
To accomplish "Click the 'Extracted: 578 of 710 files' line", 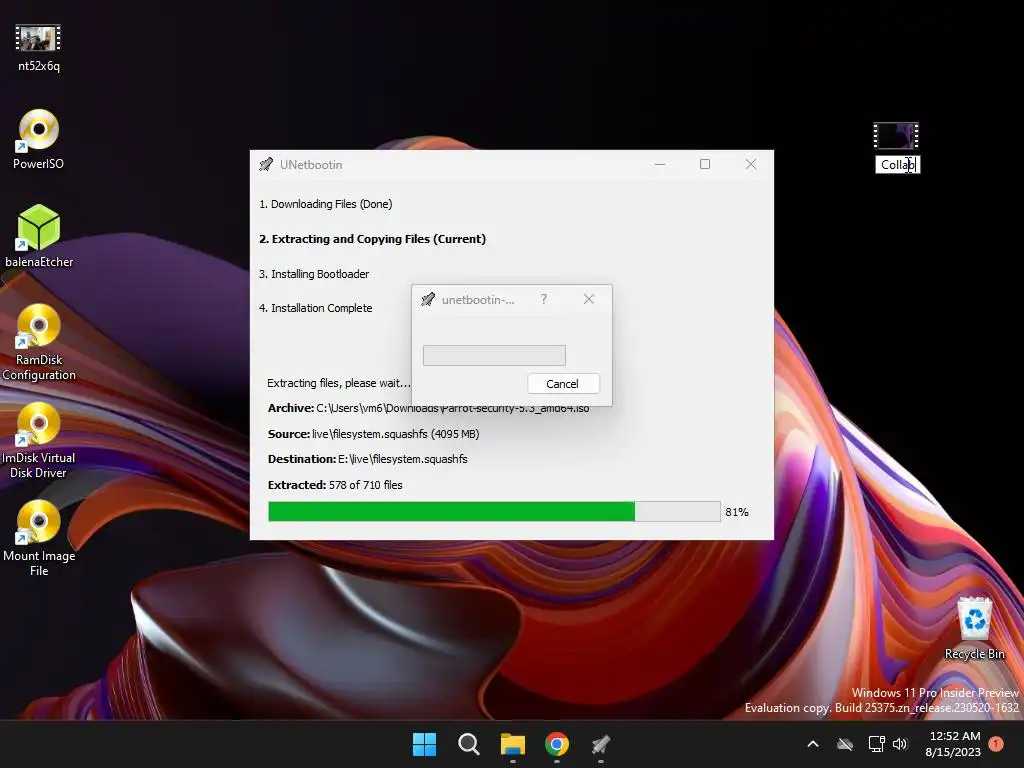I will point(335,485).
